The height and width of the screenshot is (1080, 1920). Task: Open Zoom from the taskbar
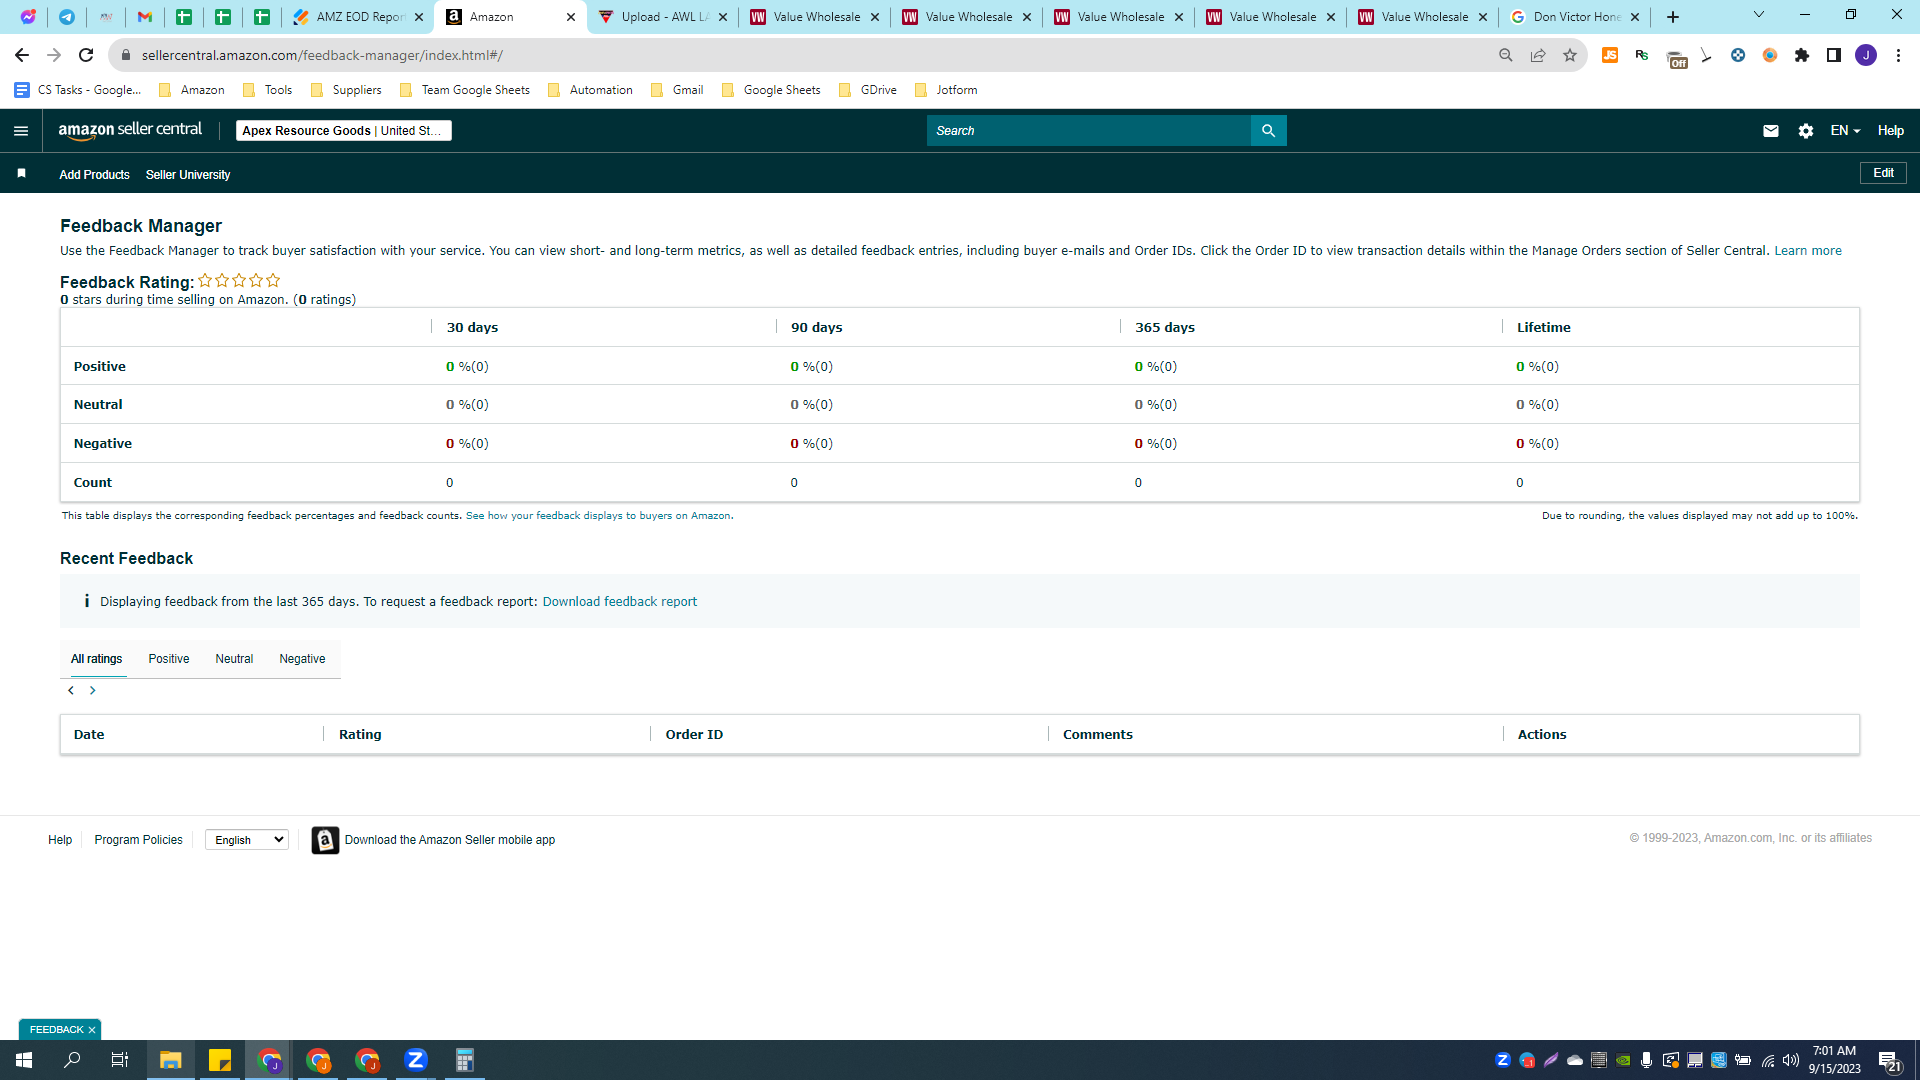click(x=416, y=1060)
